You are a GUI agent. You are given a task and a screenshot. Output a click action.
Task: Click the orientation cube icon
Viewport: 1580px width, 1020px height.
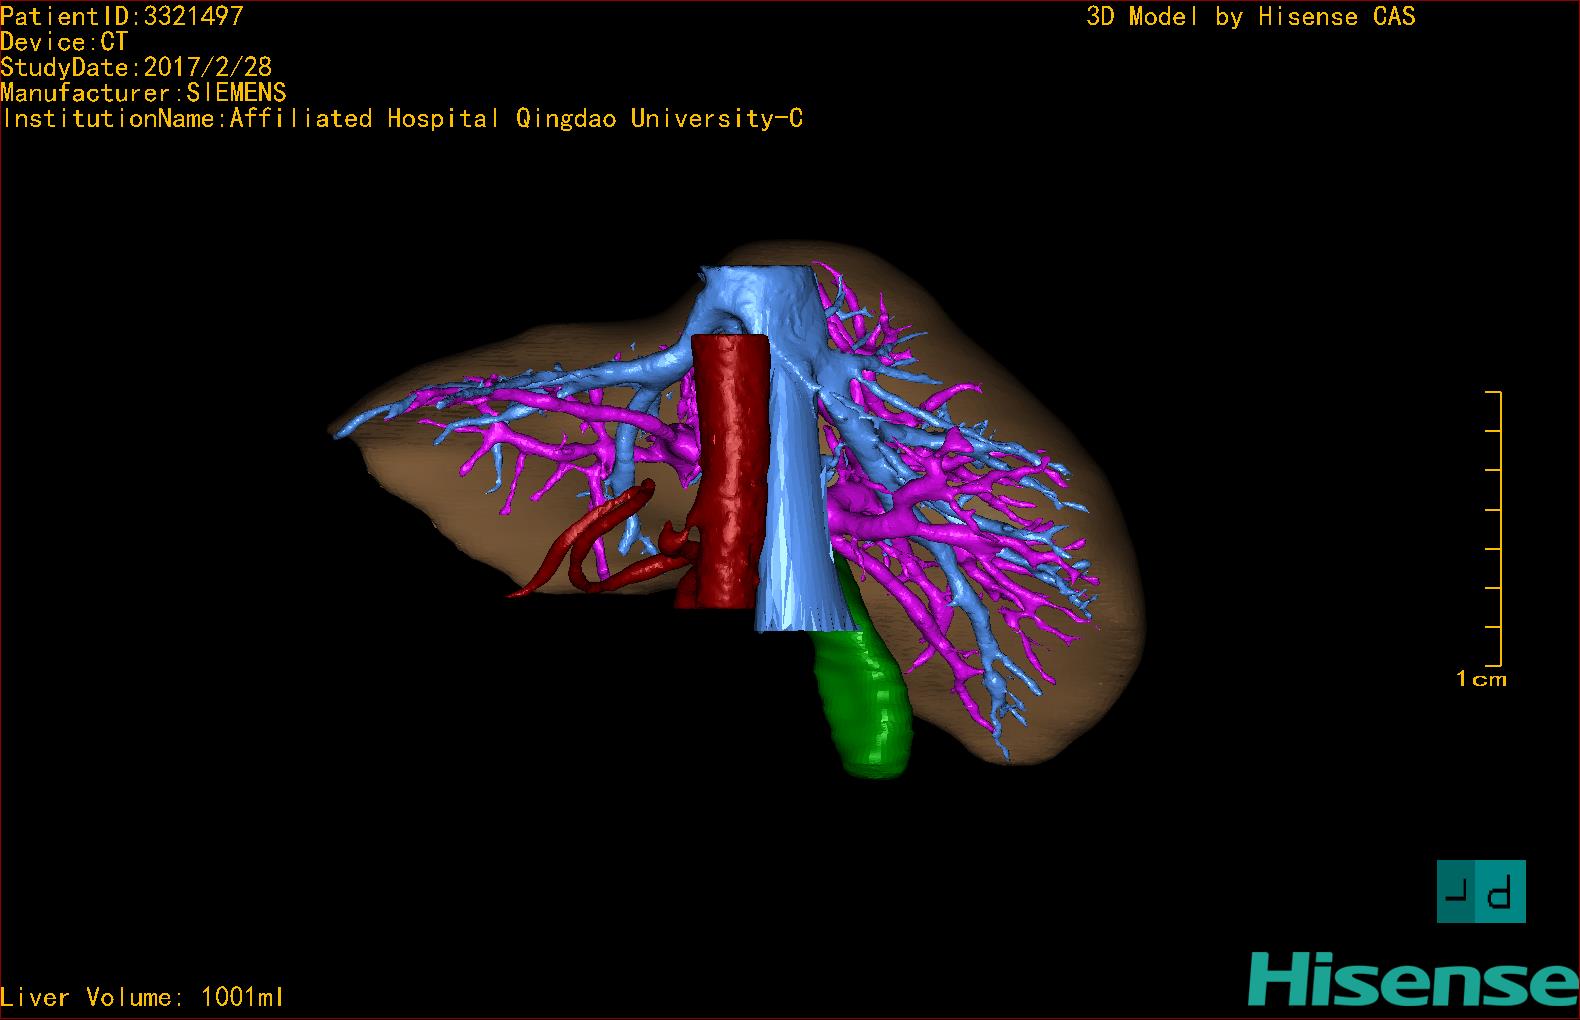click(x=1481, y=891)
